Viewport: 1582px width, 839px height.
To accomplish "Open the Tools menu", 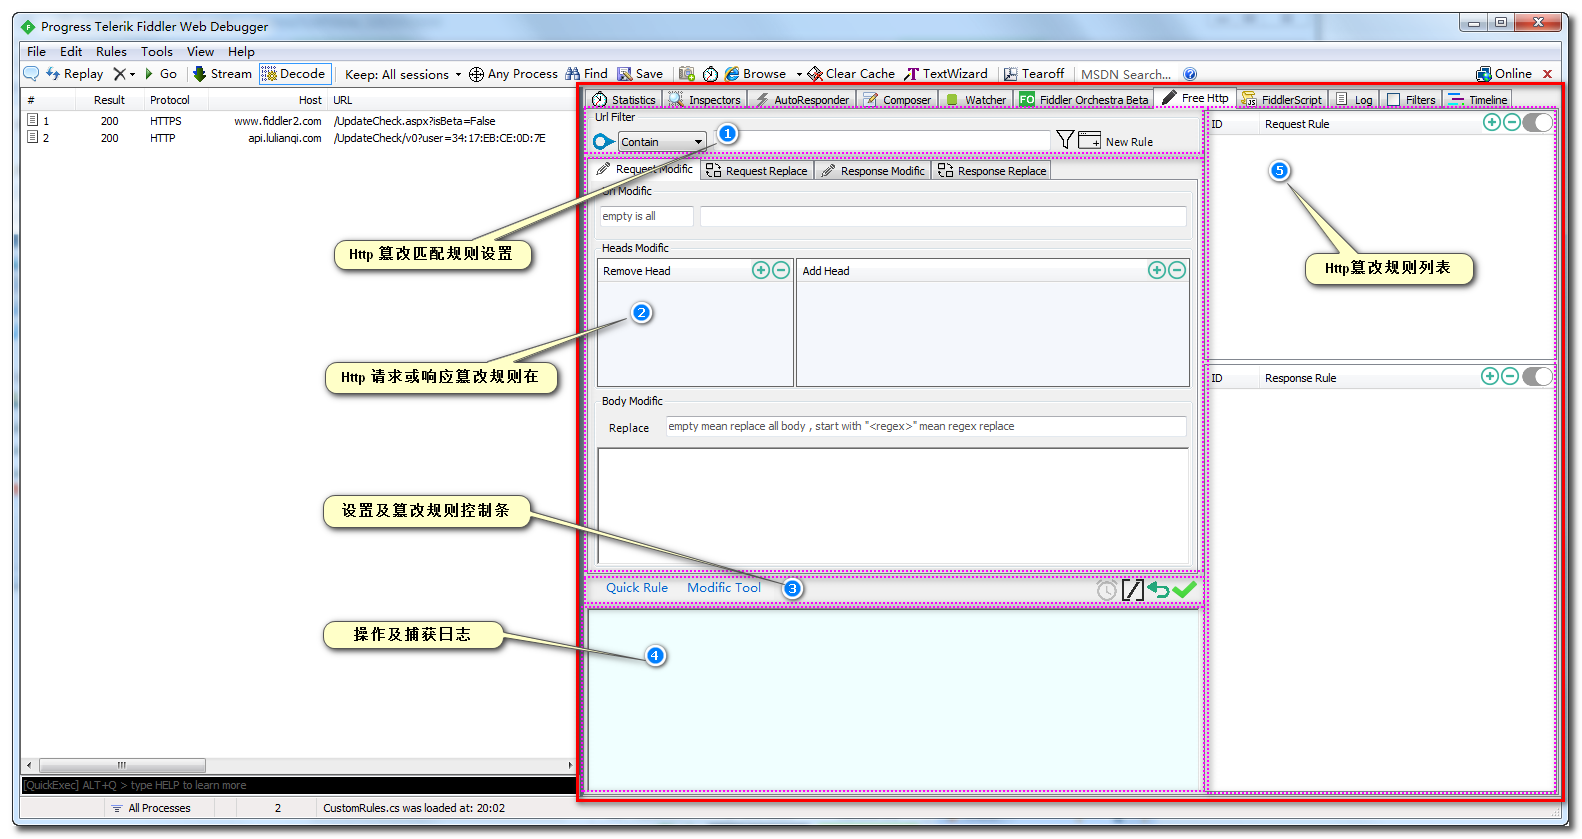I will [156, 51].
